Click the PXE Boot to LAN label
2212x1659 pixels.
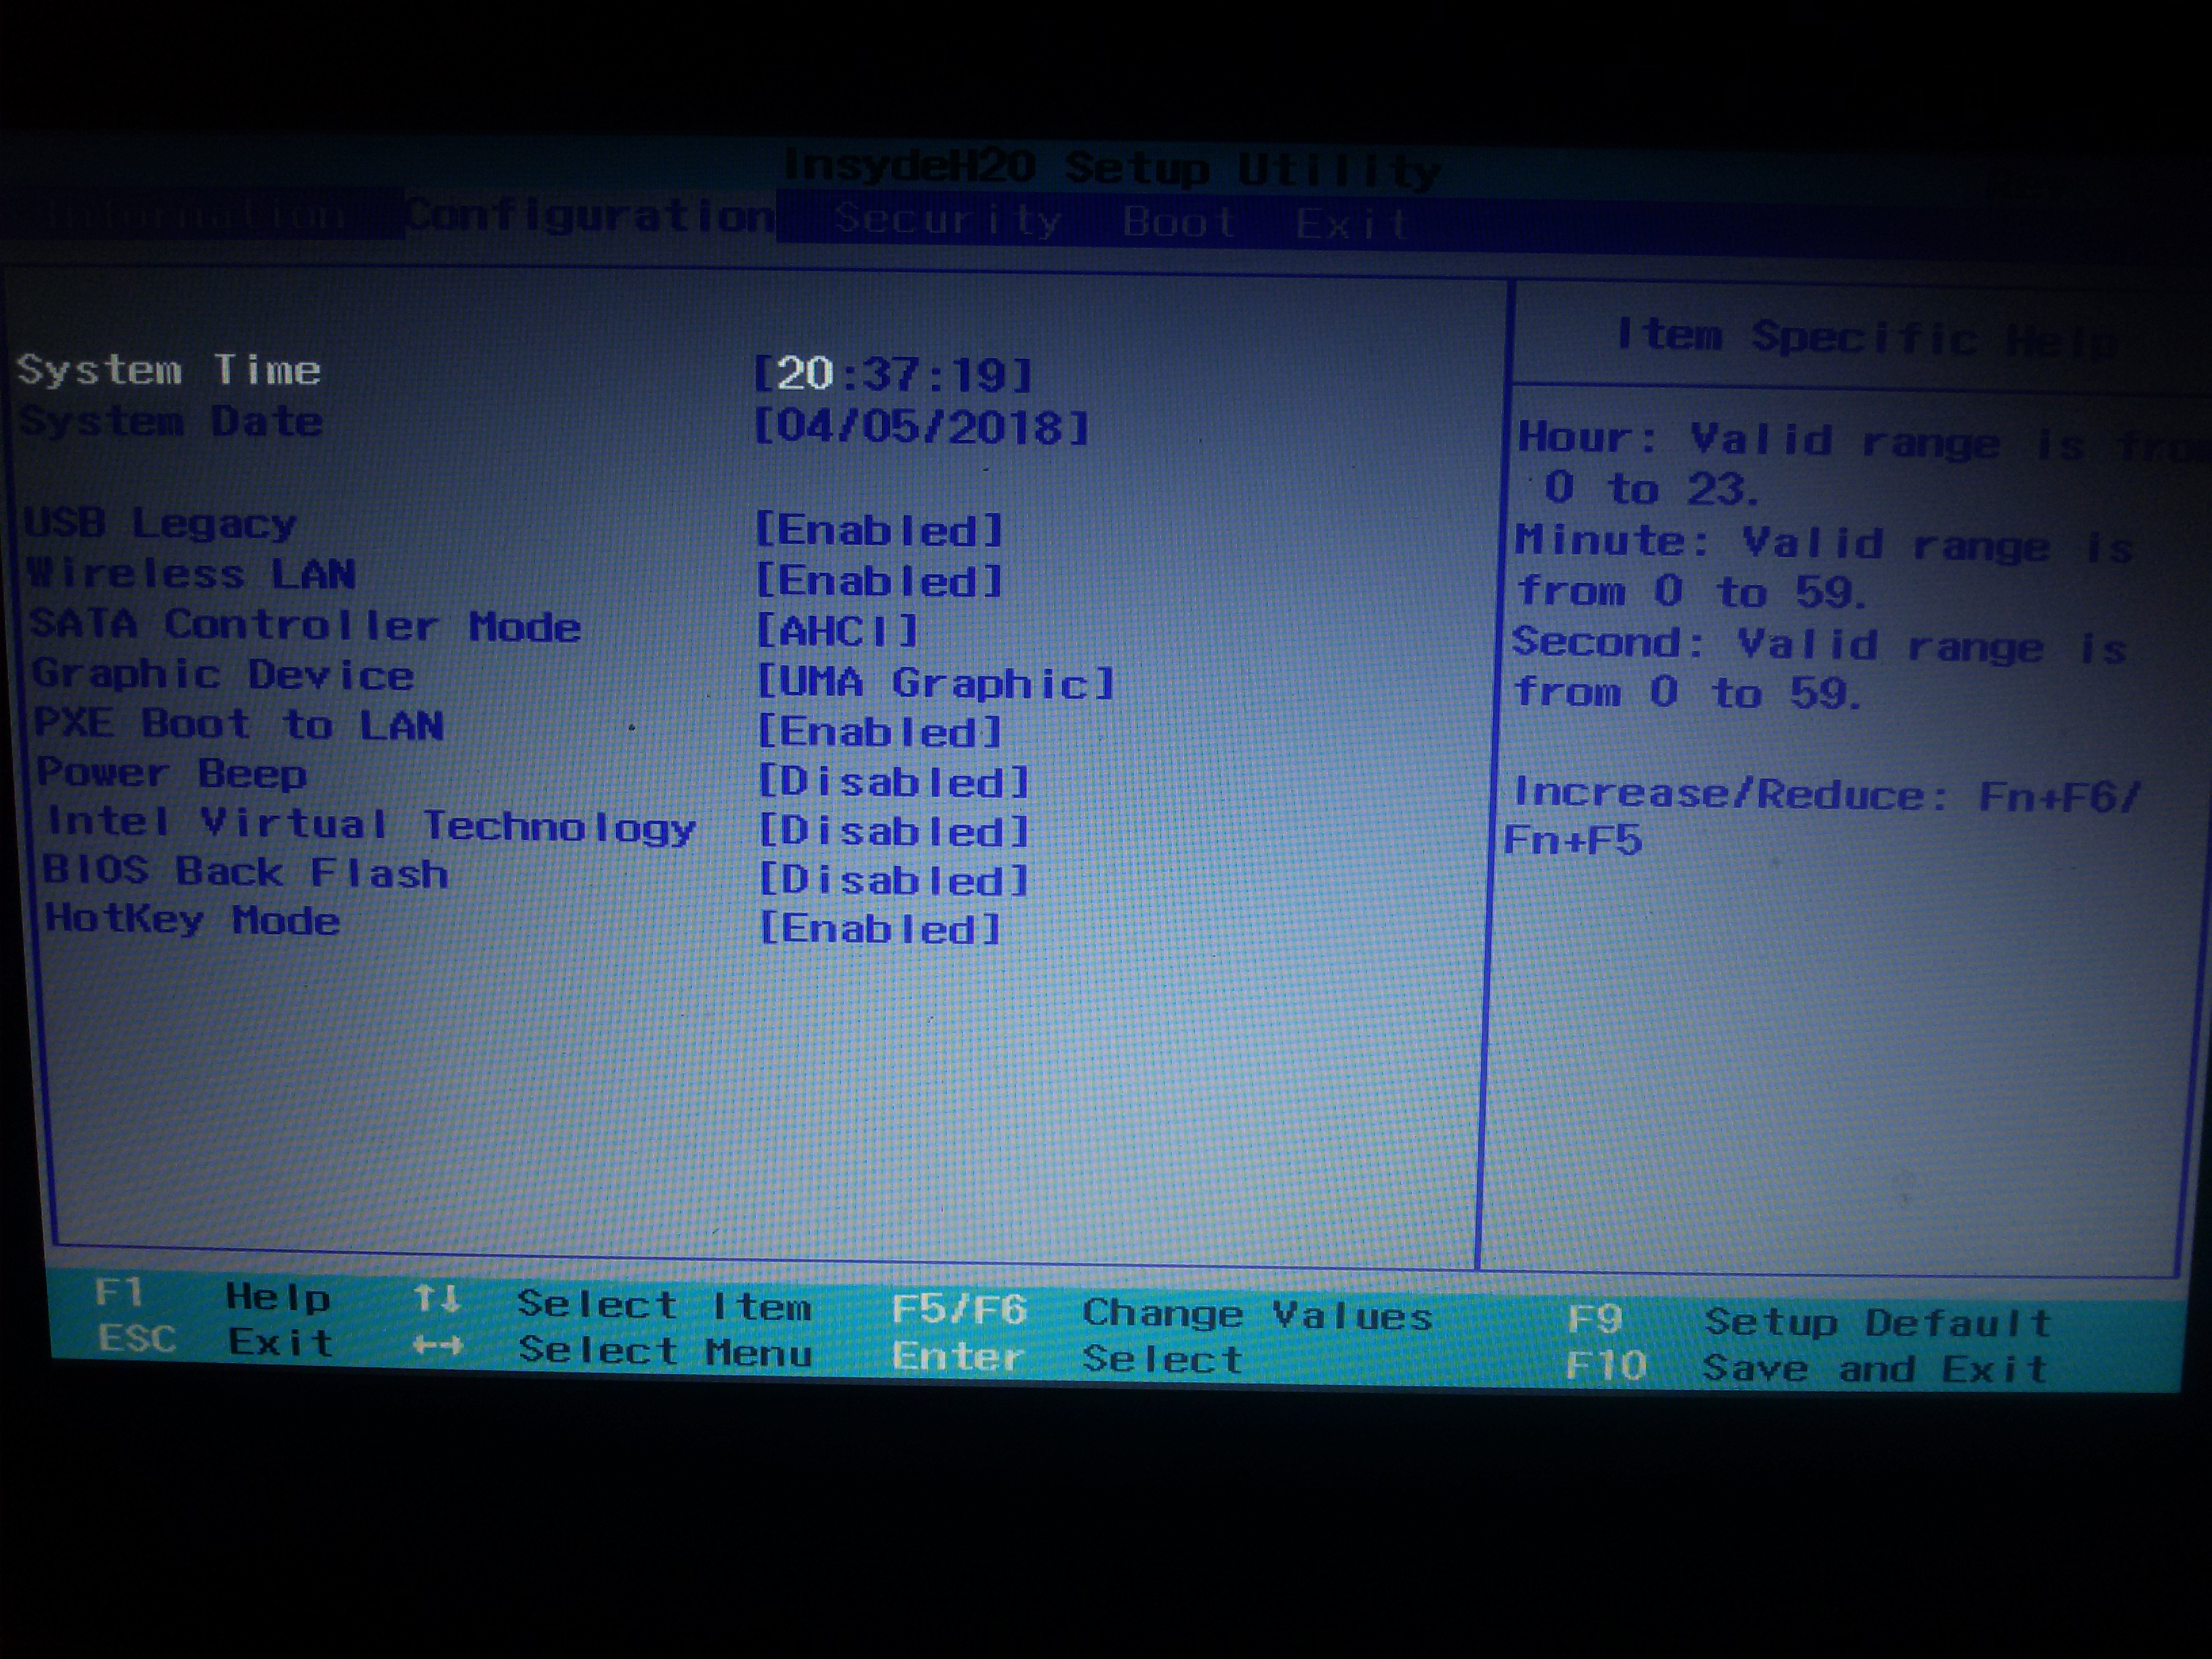[239, 724]
